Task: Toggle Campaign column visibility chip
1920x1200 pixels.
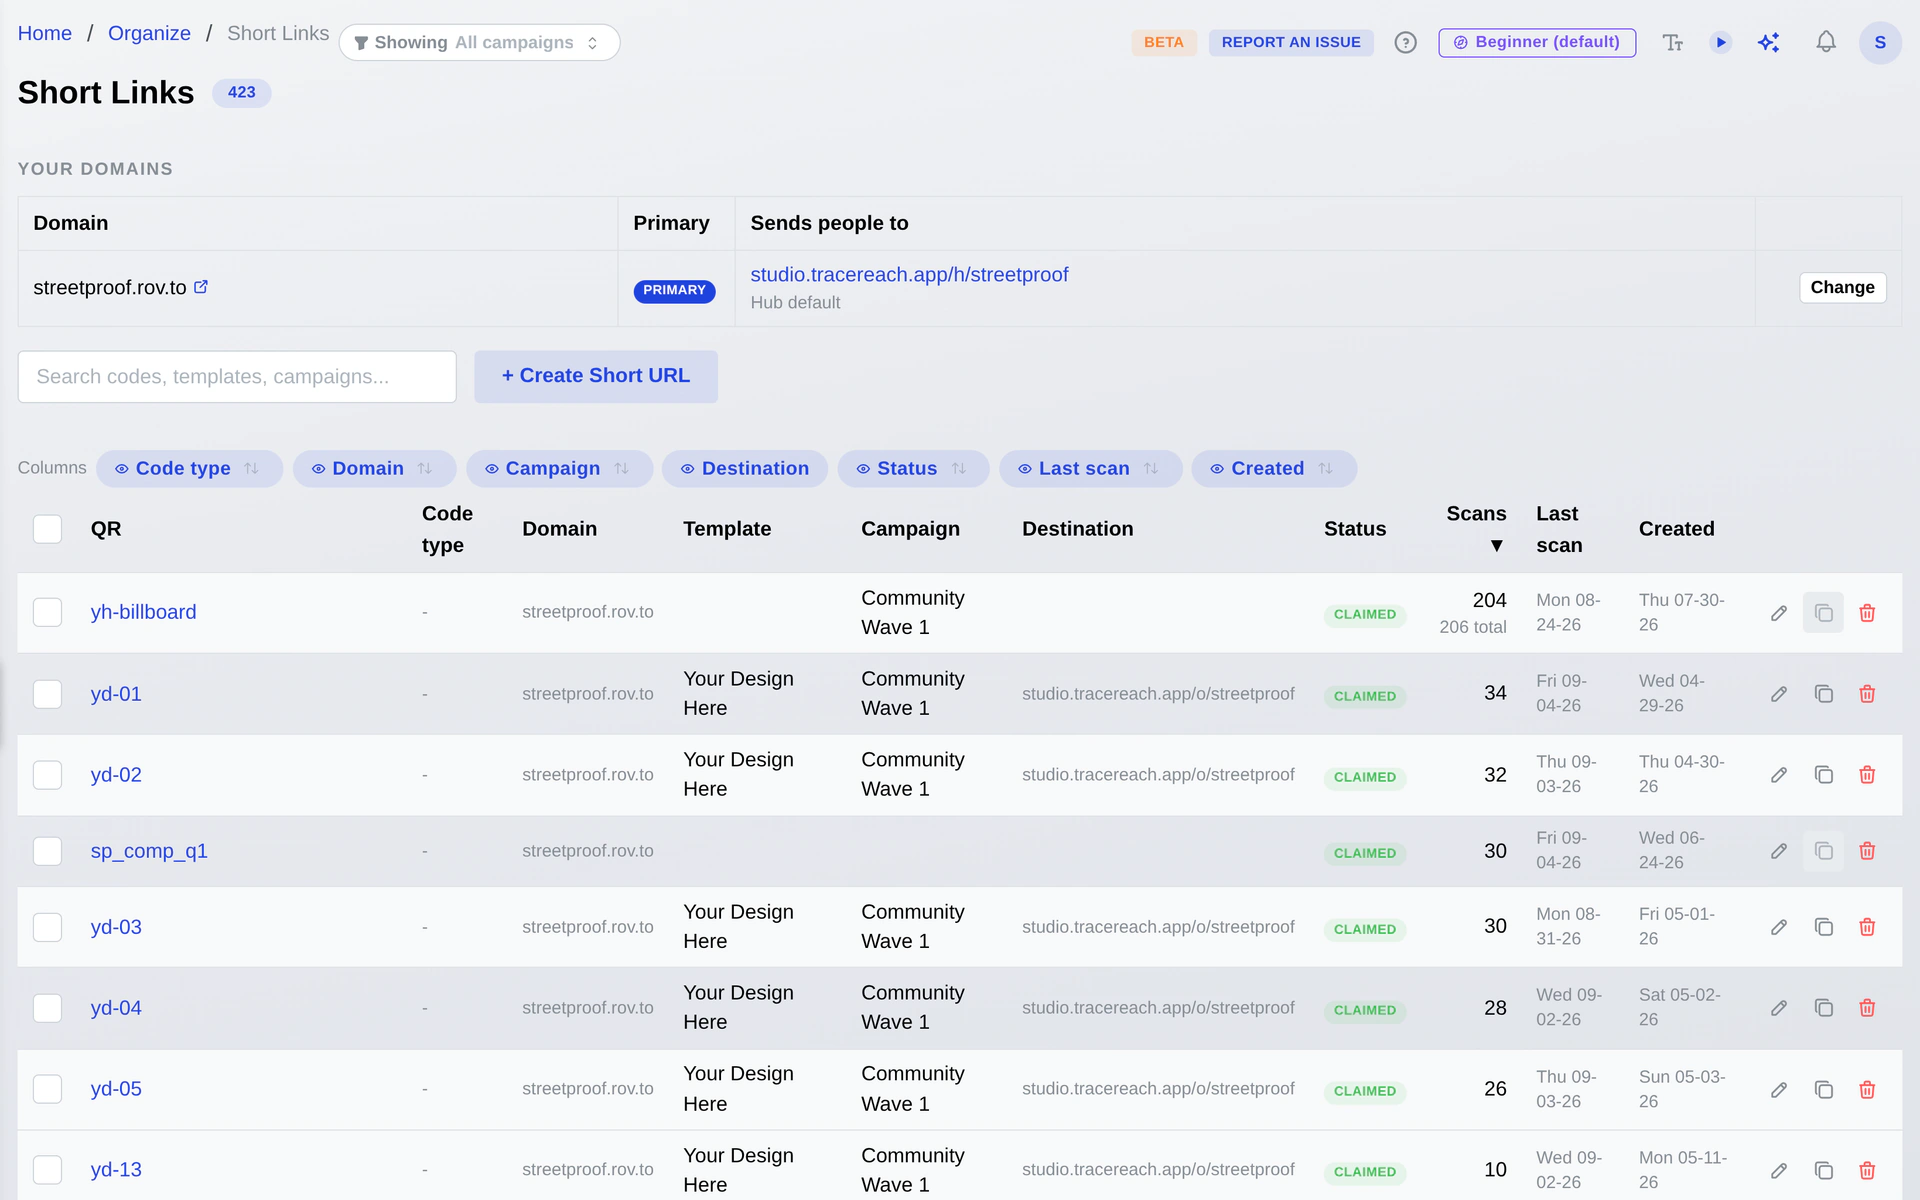Action: [559, 469]
